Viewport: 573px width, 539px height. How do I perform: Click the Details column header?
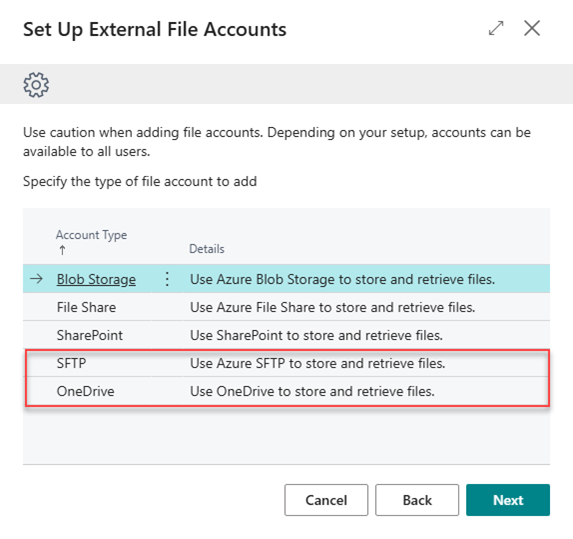coord(206,249)
